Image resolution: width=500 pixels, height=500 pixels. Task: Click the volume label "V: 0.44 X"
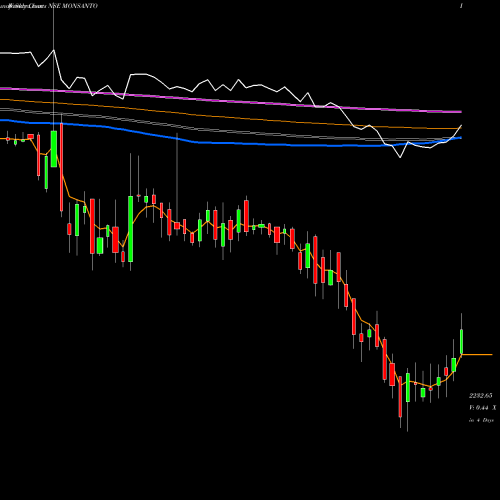click(x=482, y=408)
